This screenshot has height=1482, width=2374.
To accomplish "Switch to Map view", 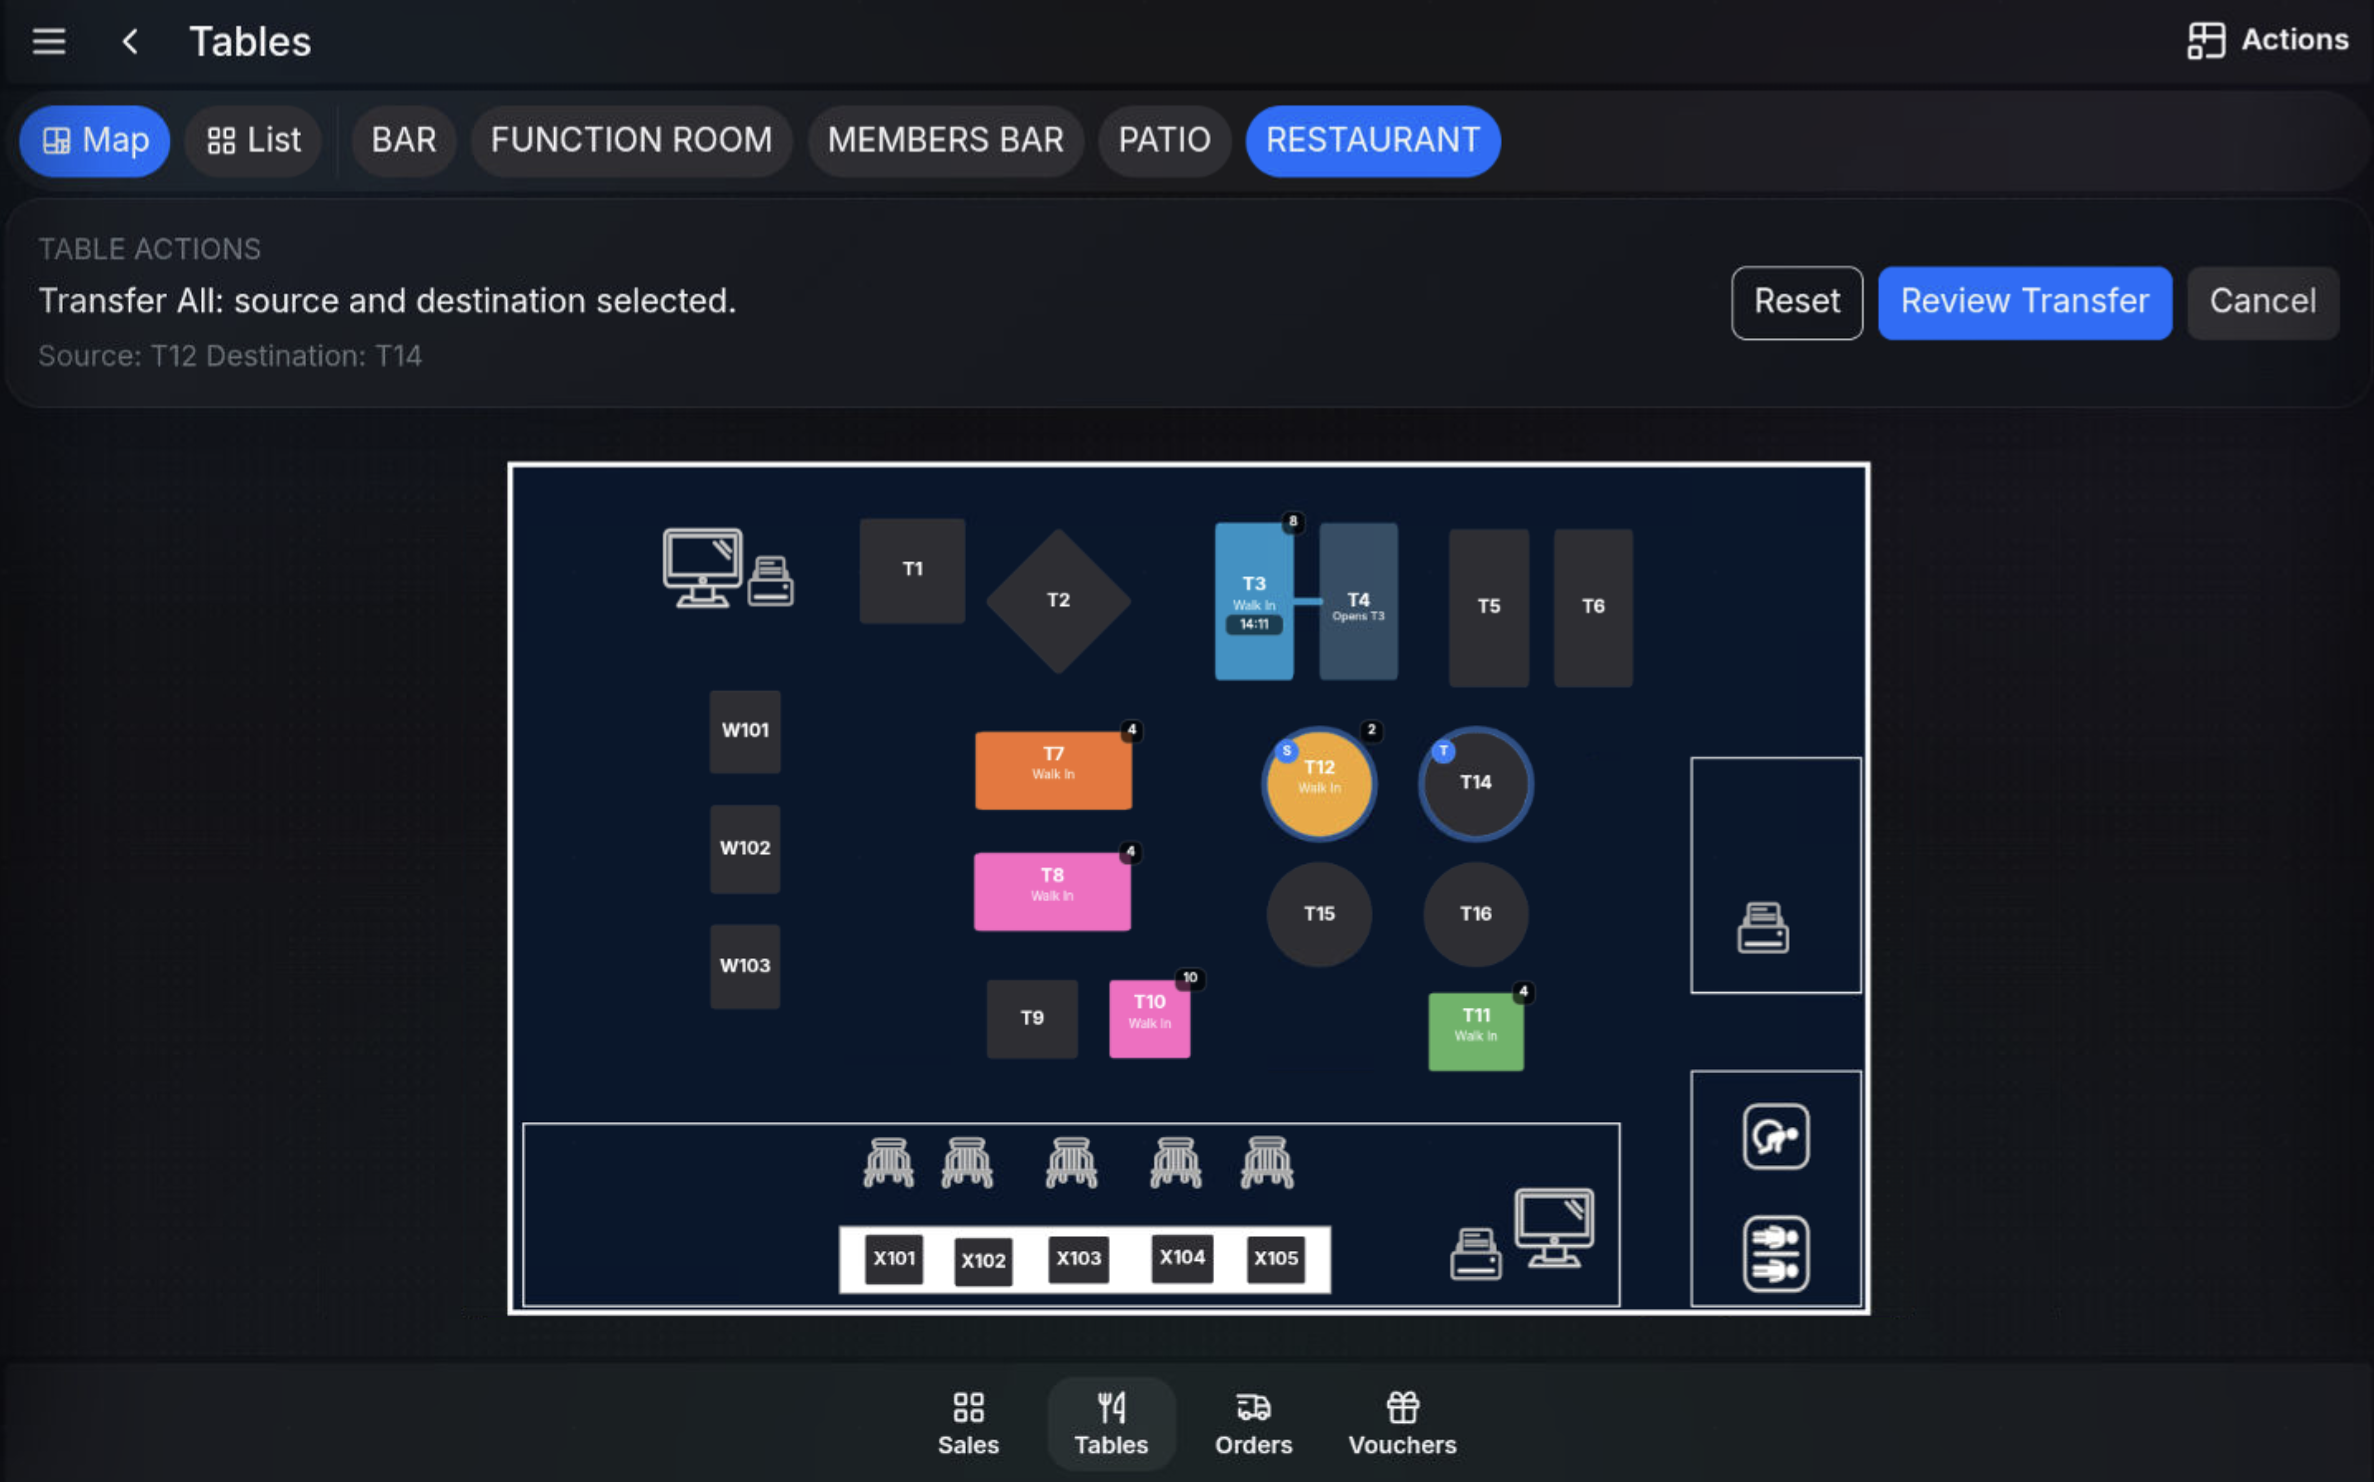I will click(95, 140).
